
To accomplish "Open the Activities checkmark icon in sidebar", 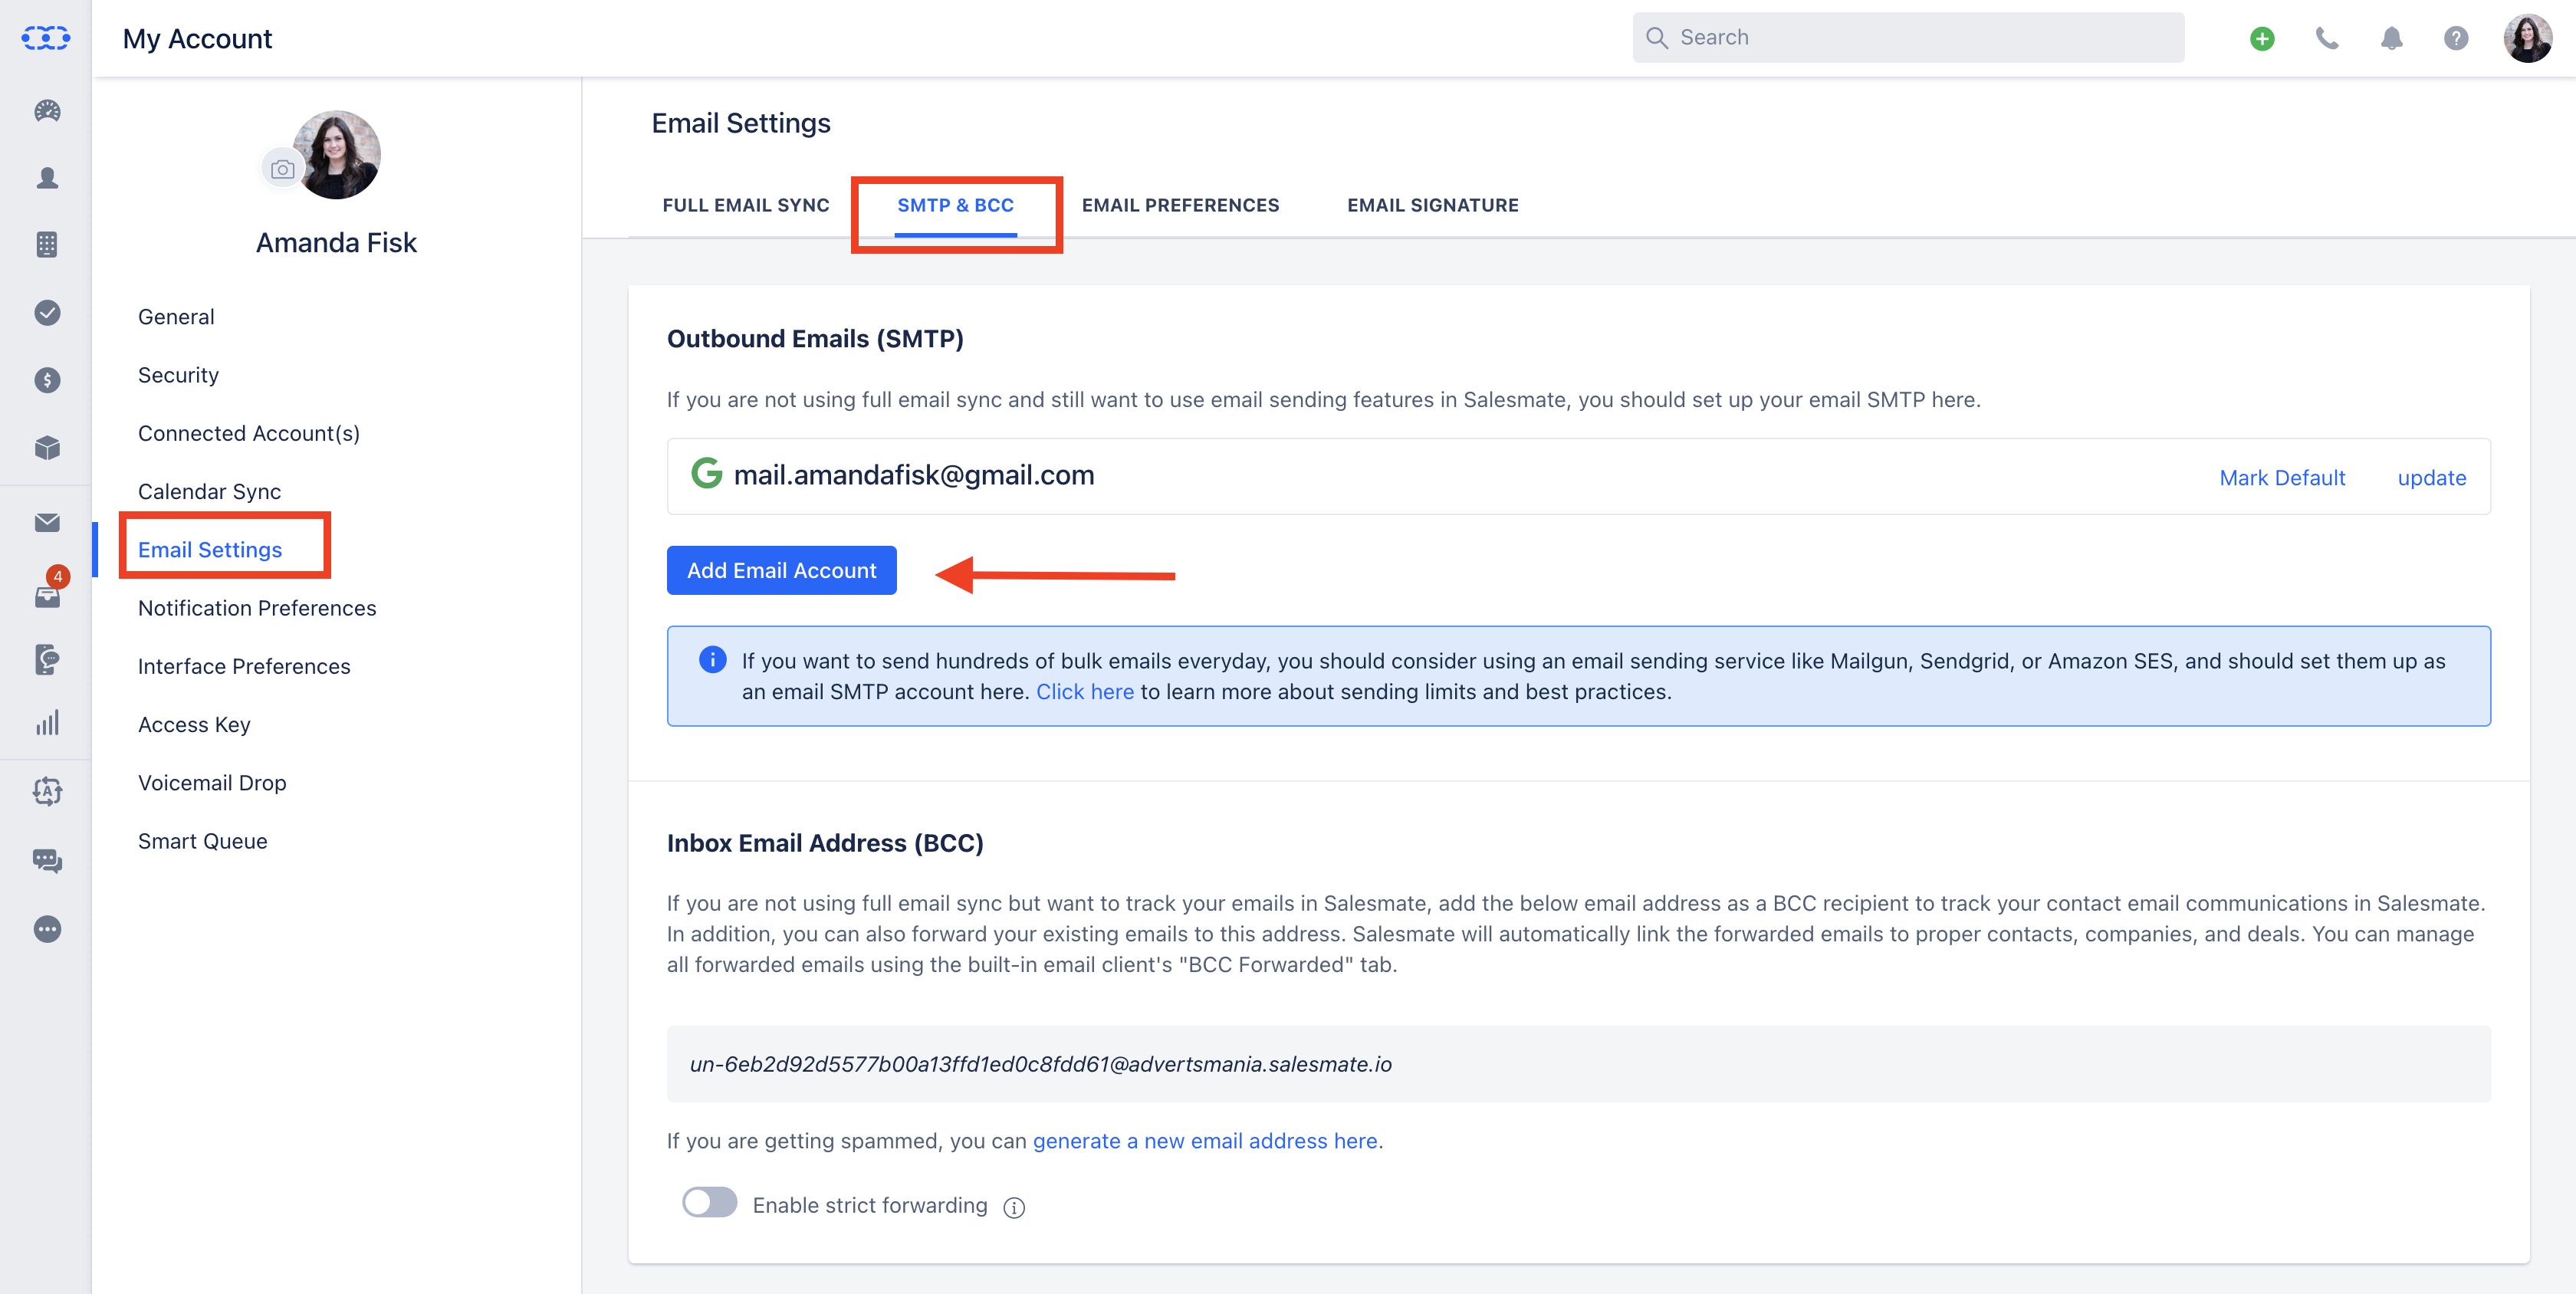I will tap(47, 313).
